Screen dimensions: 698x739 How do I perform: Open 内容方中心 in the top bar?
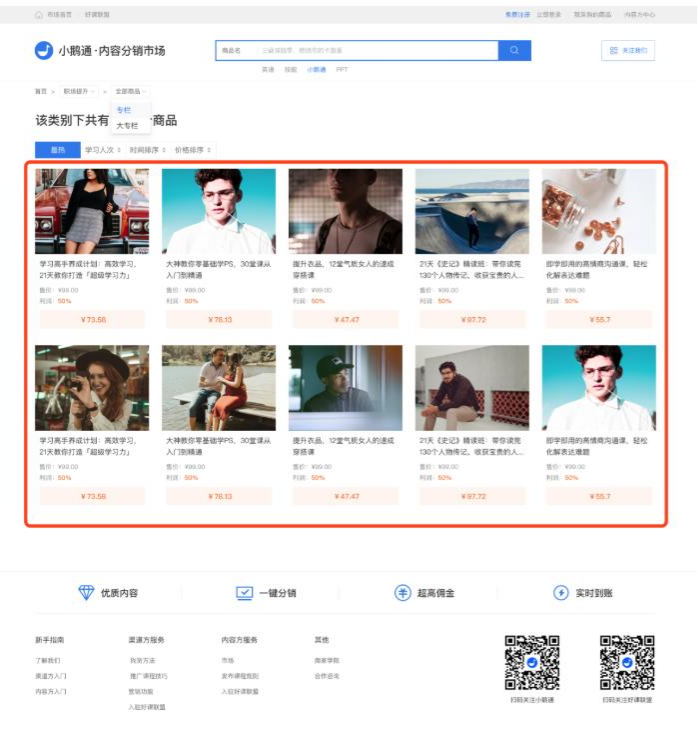pyautogui.click(x=640, y=15)
